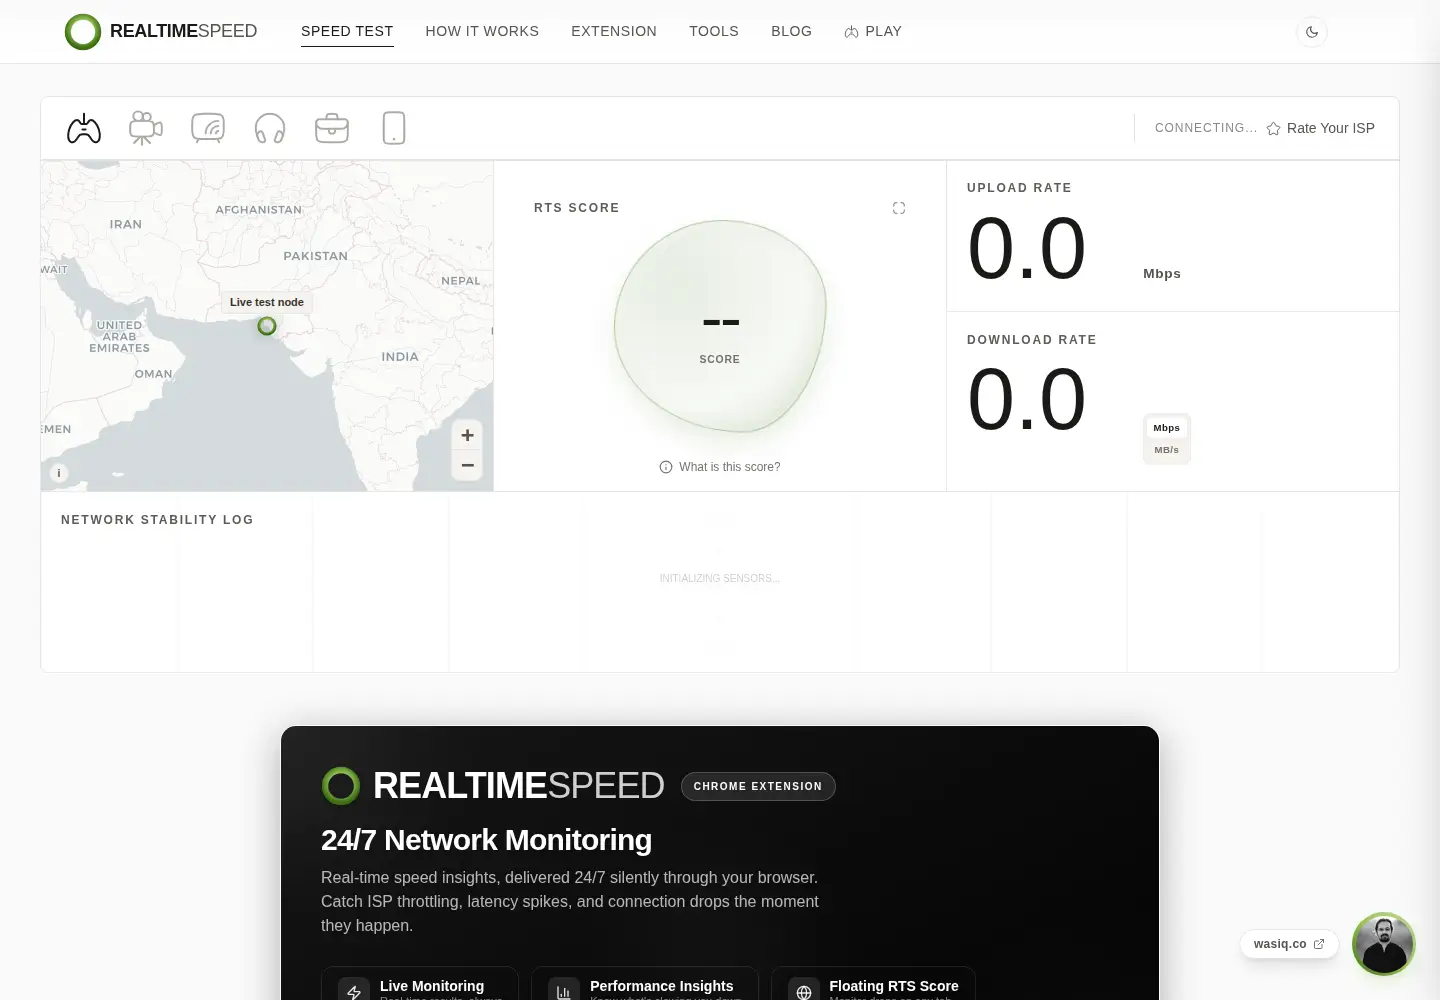Click the live test node marker
The height and width of the screenshot is (1000, 1440).
pyautogui.click(x=267, y=326)
